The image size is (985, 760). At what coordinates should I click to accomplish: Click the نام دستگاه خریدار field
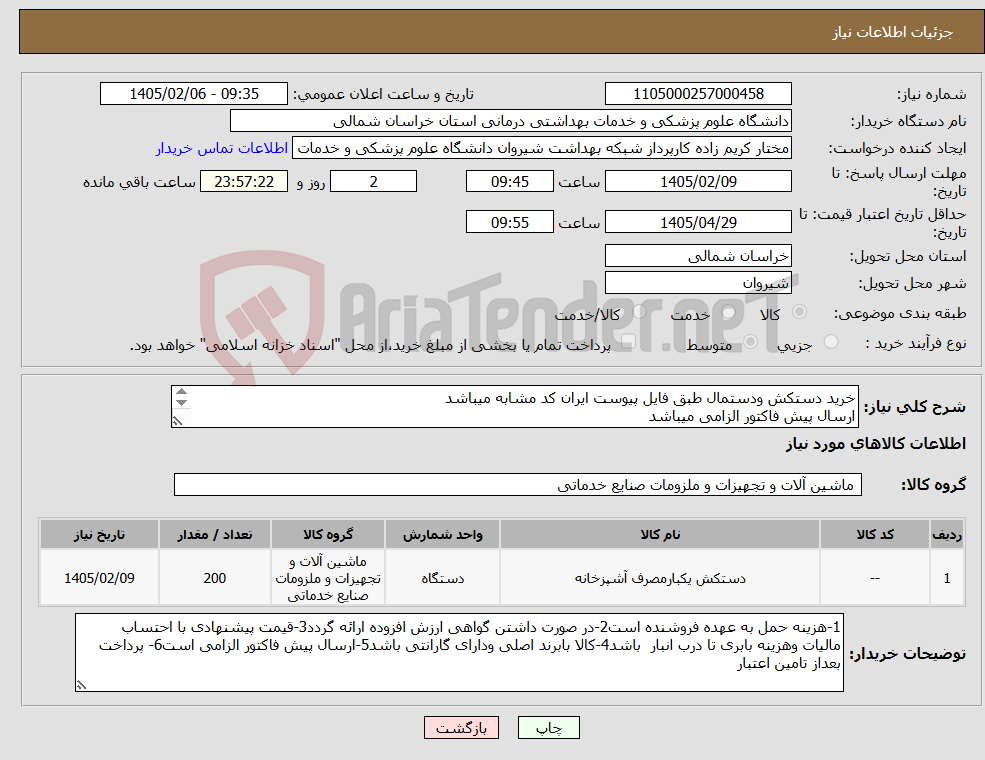click(511, 121)
